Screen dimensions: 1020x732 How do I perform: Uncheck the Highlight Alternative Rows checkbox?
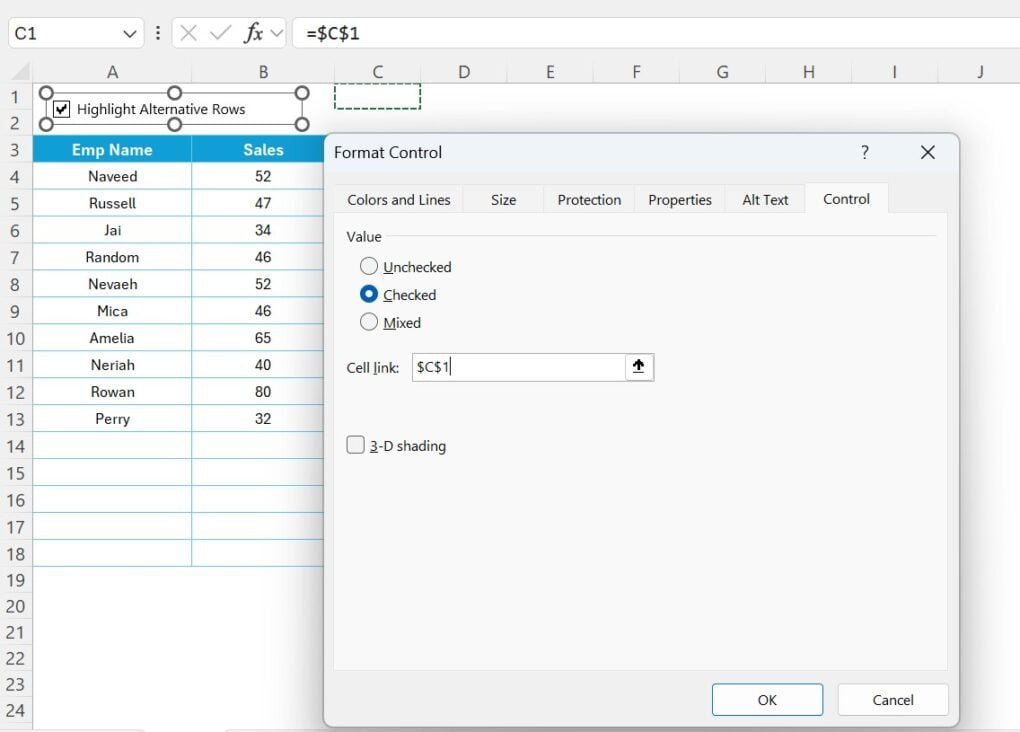[62, 109]
